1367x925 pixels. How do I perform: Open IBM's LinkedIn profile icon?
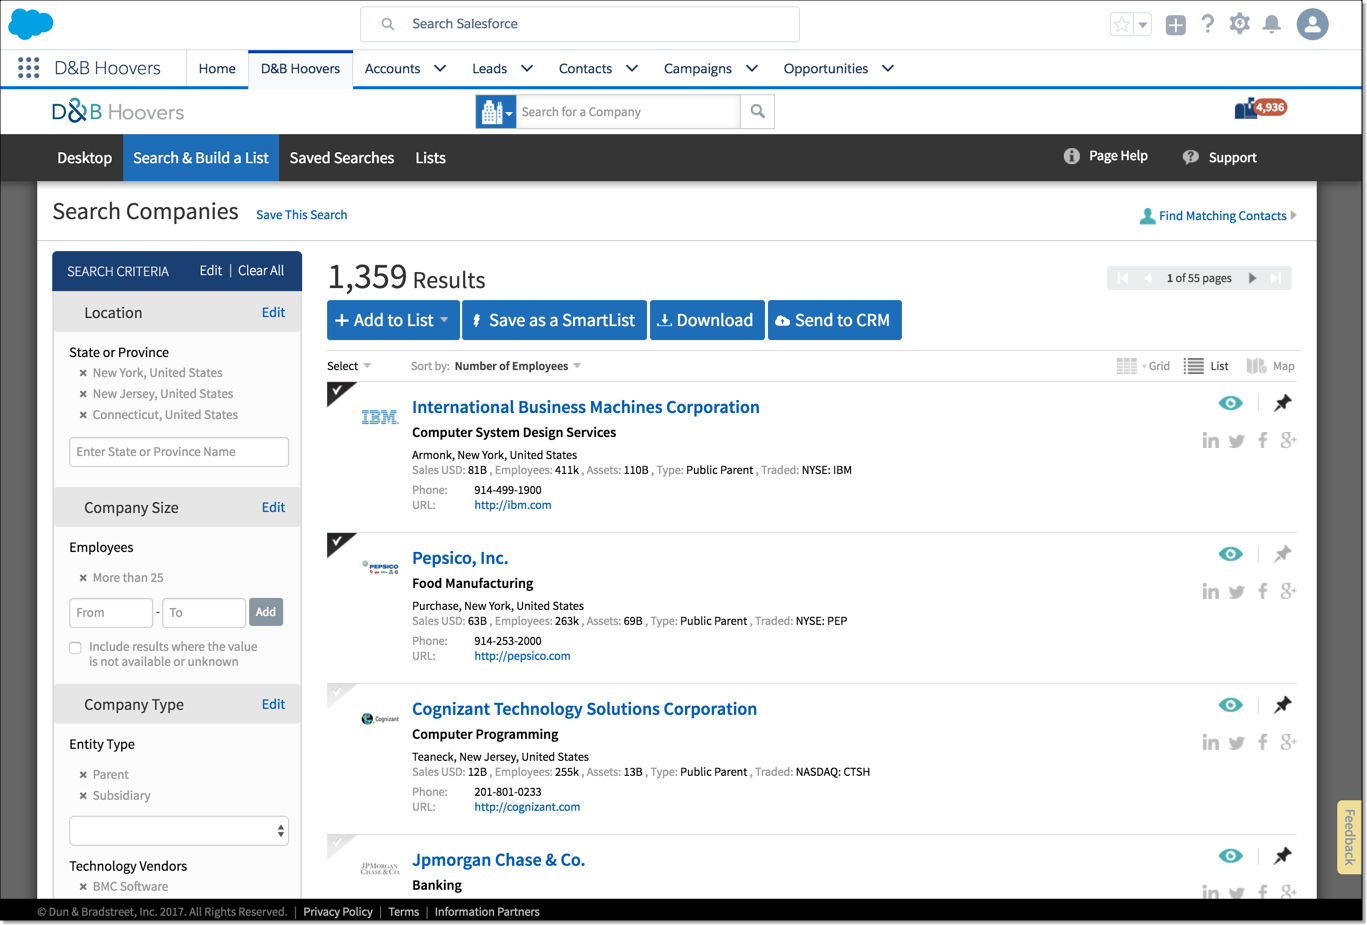[x=1211, y=439]
